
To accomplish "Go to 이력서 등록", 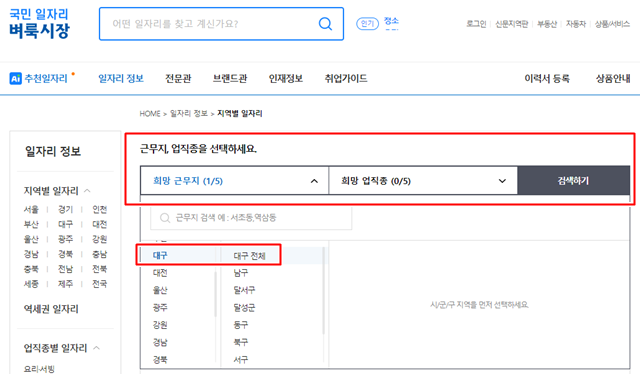I will pos(547,78).
